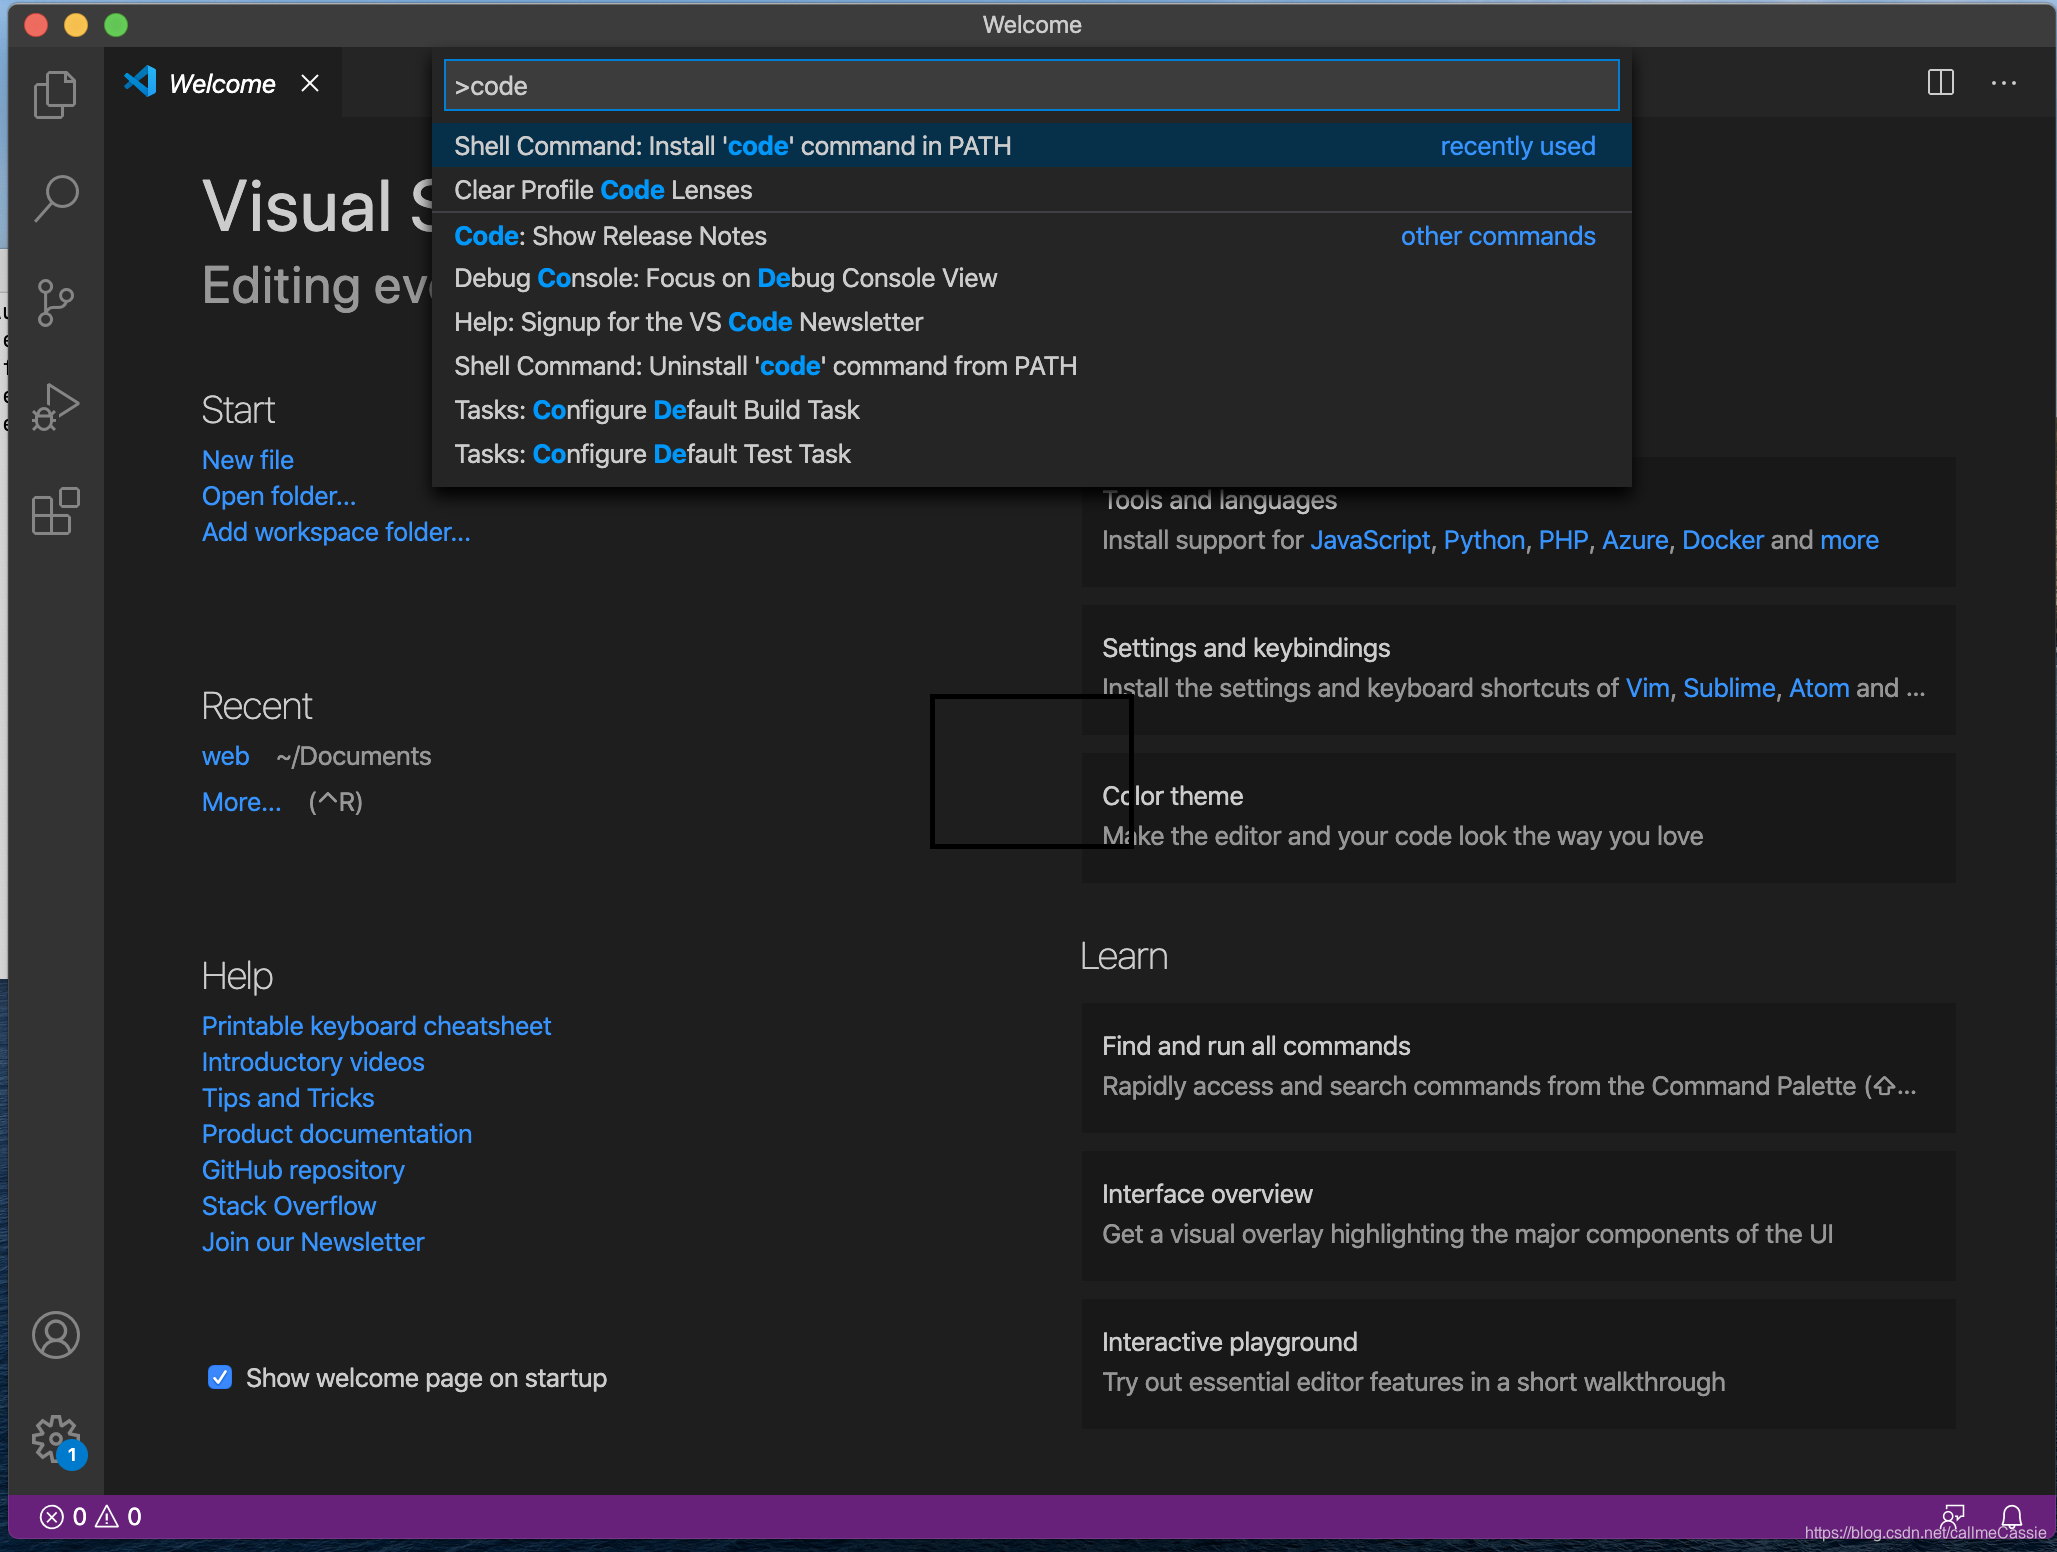Viewport: 2057px width, 1552px height.
Task: Click Add workspace folder... link
Action: point(336,532)
